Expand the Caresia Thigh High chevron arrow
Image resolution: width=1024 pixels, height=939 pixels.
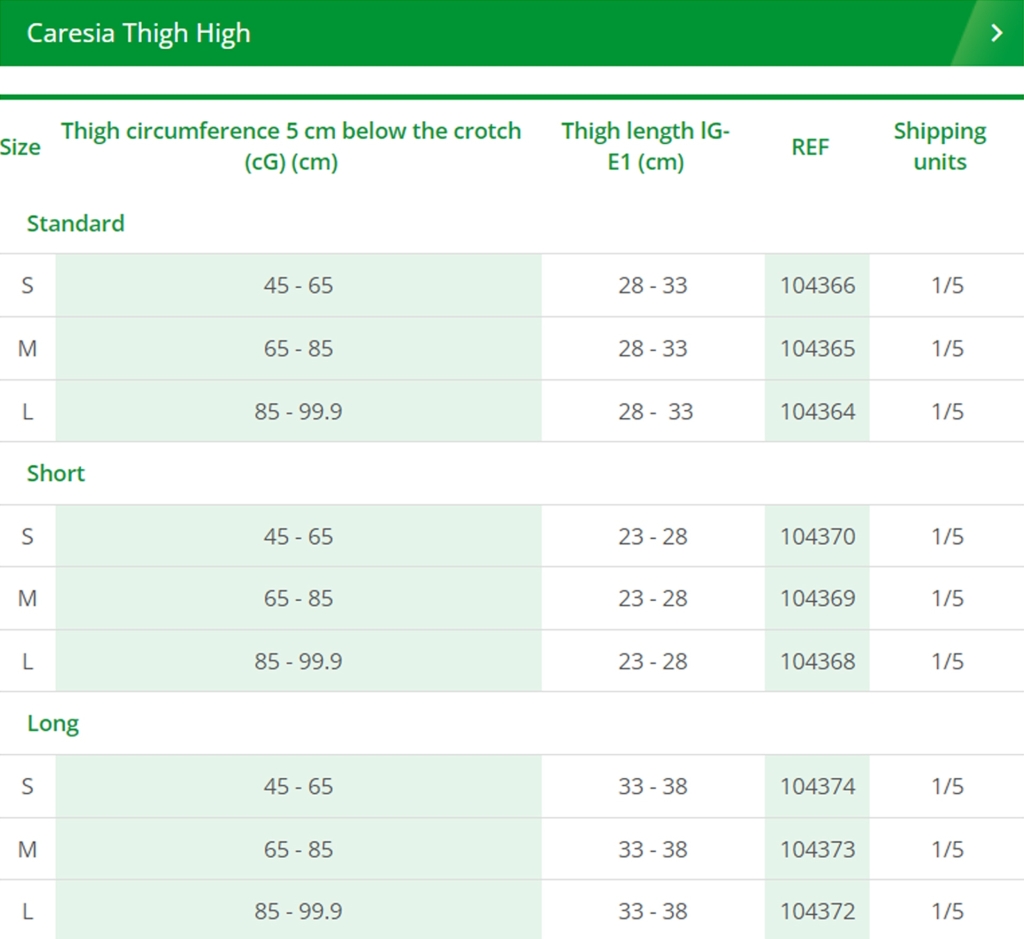click(x=997, y=33)
